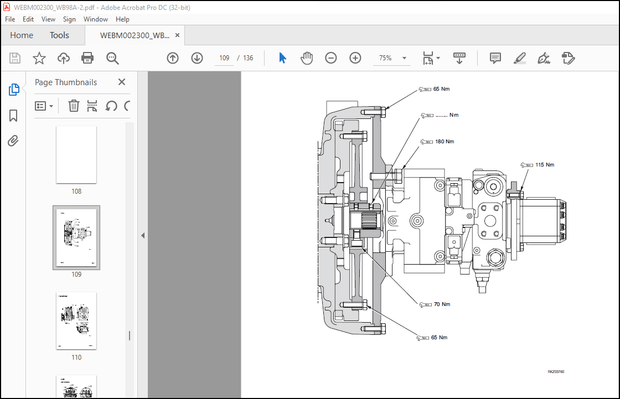Select the arrow selection tool
620x399 pixels.
click(x=282, y=58)
